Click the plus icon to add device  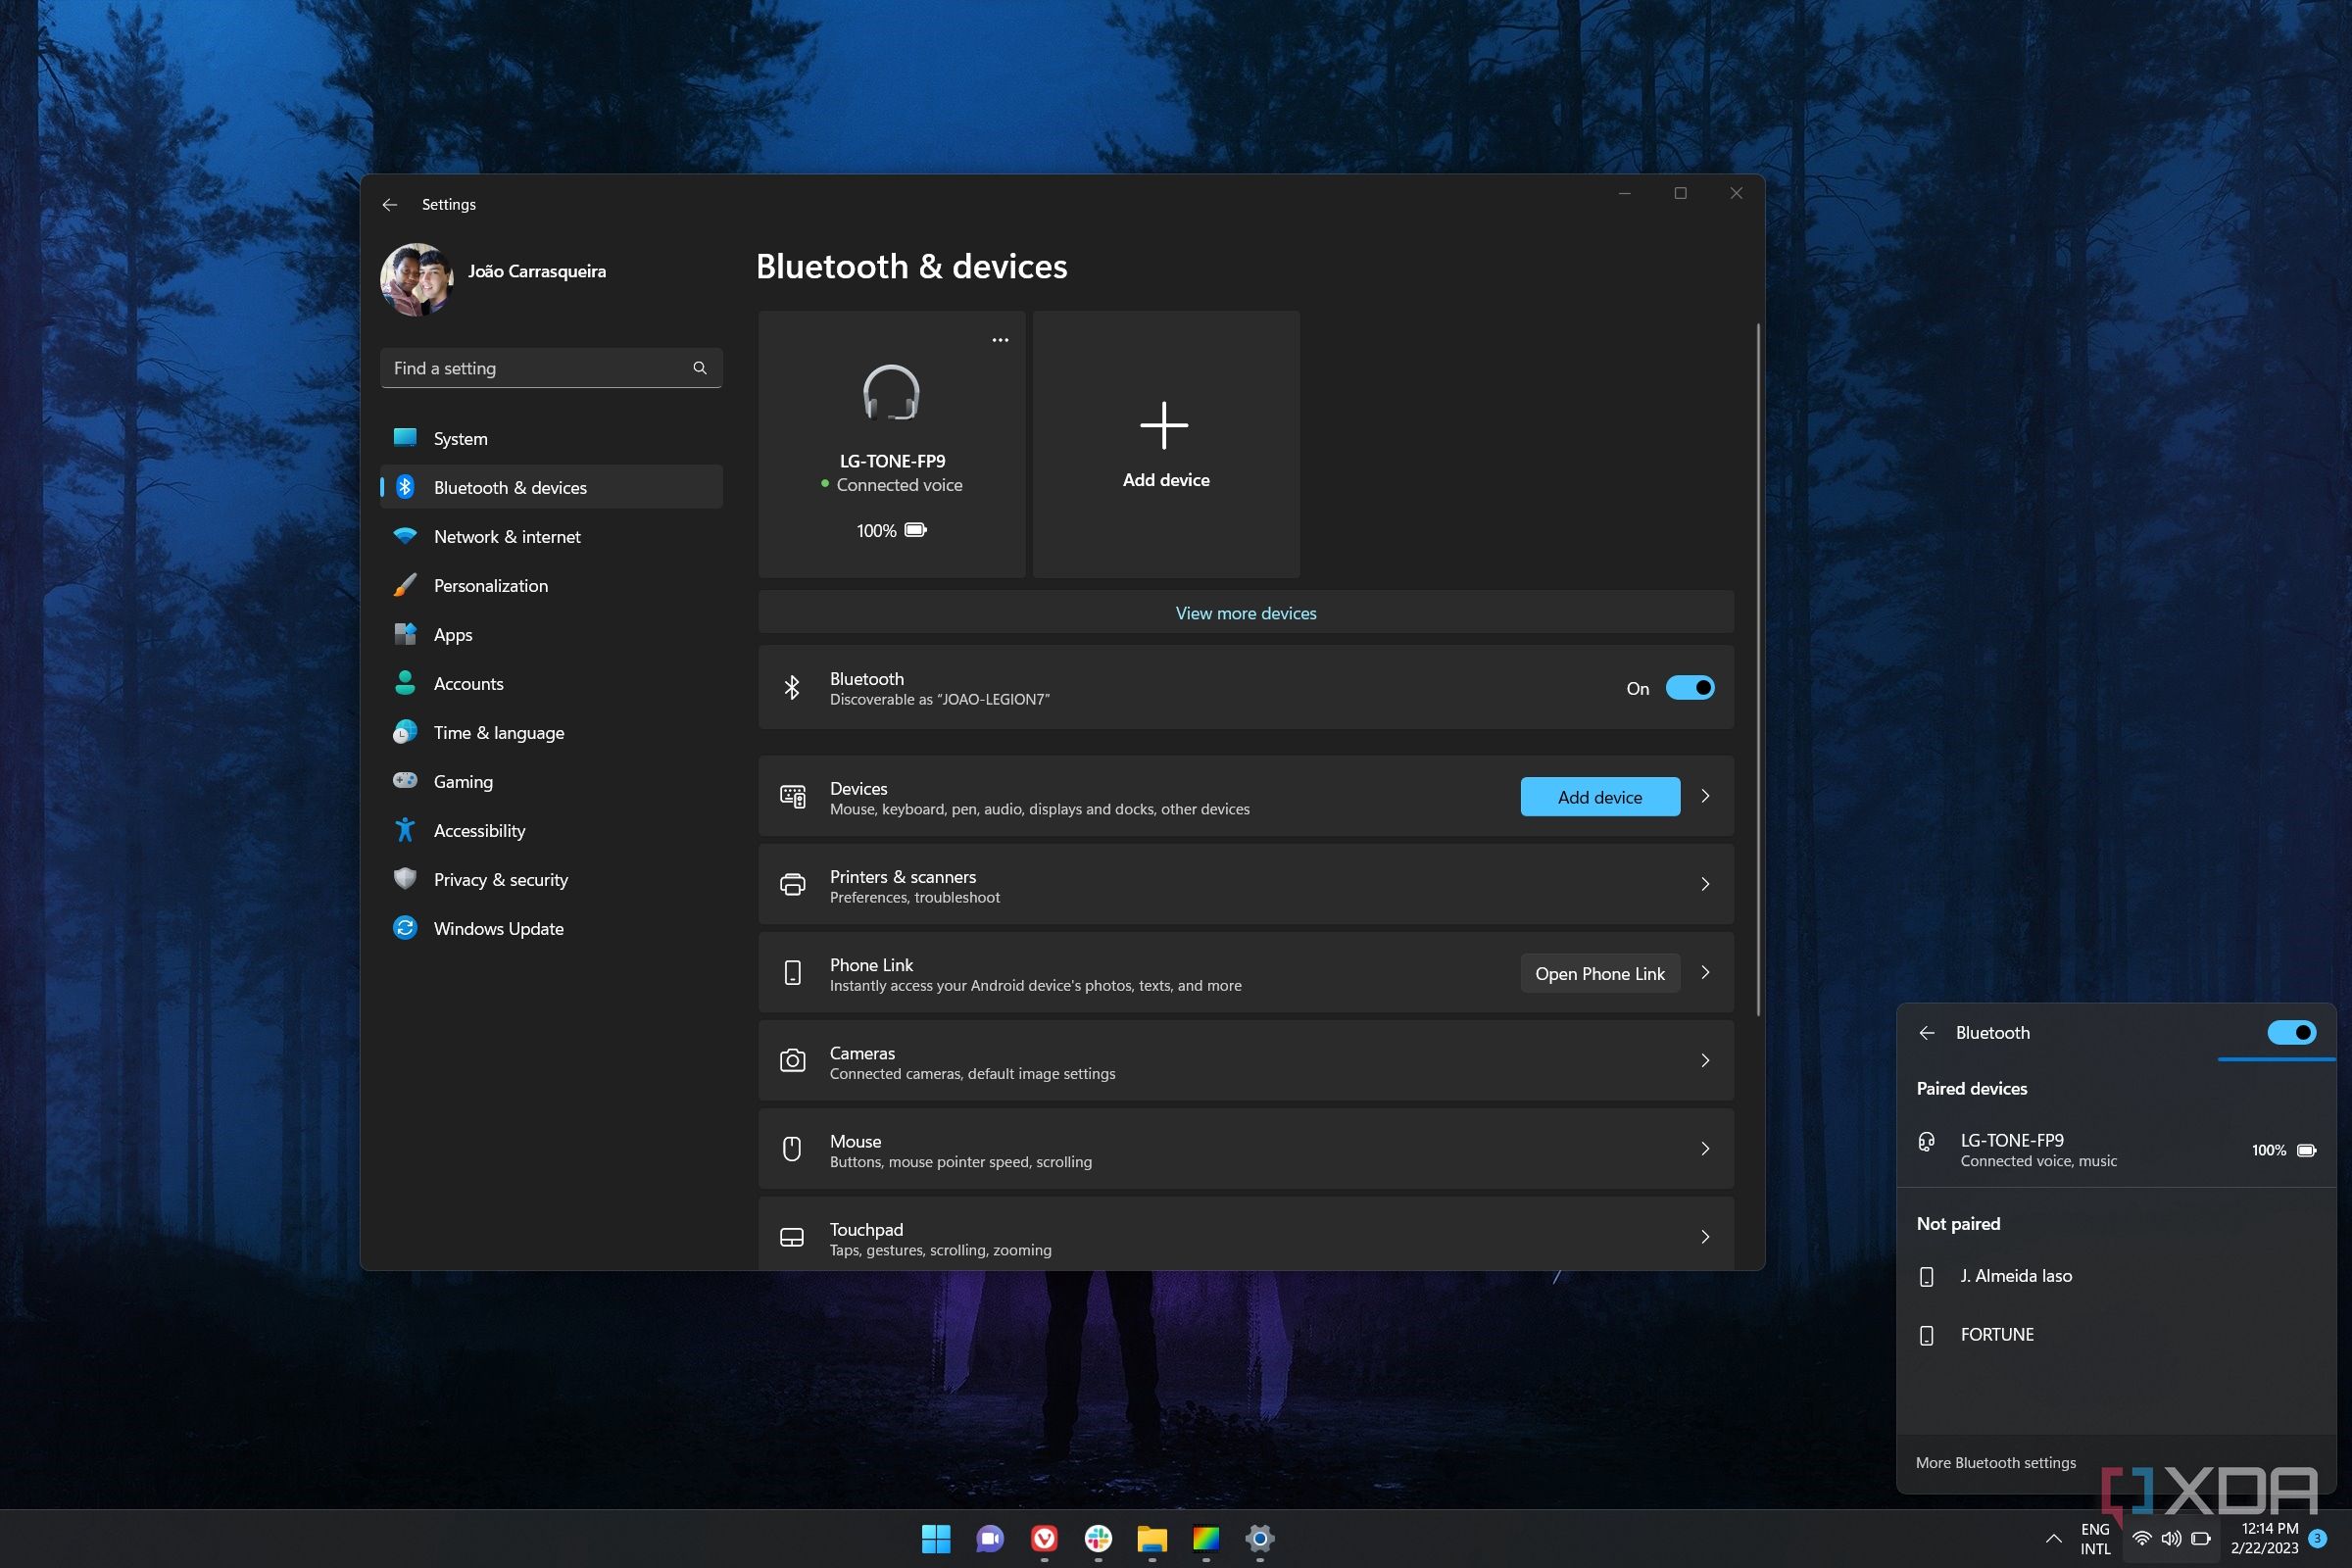coord(1164,426)
